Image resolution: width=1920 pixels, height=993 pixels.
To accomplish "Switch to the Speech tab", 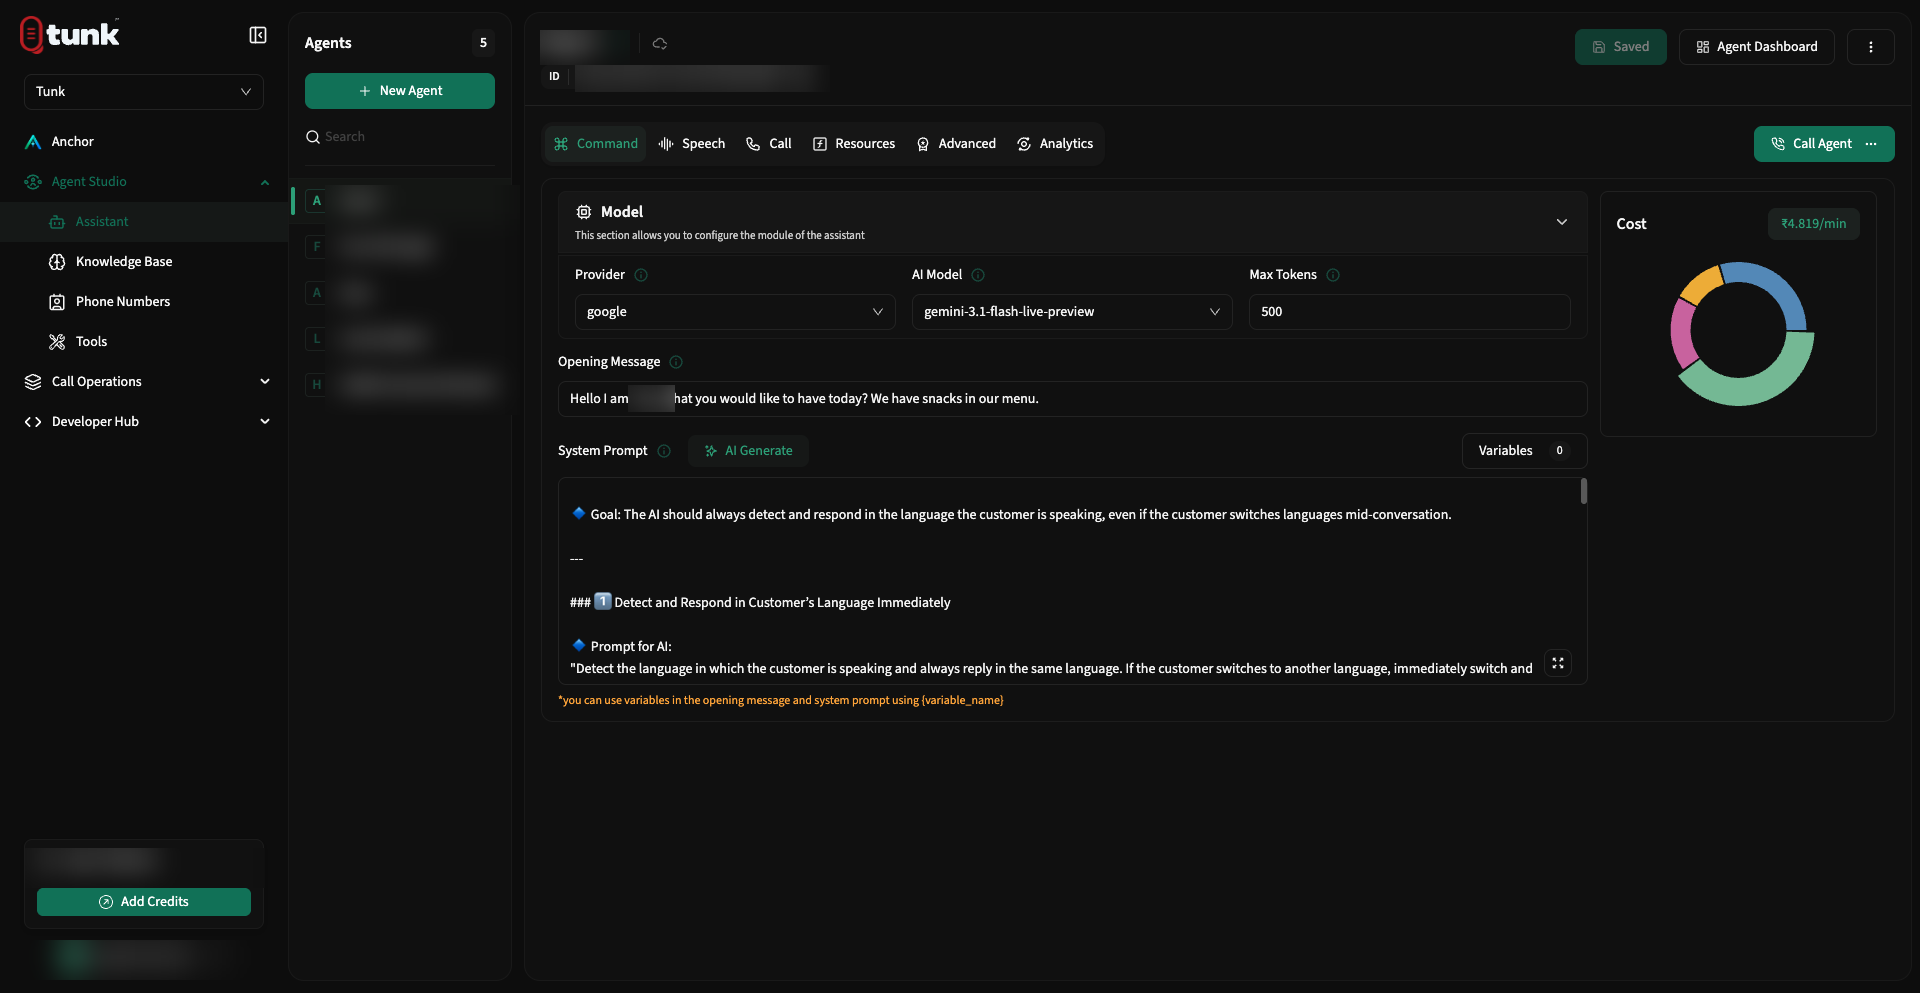I will [692, 144].
